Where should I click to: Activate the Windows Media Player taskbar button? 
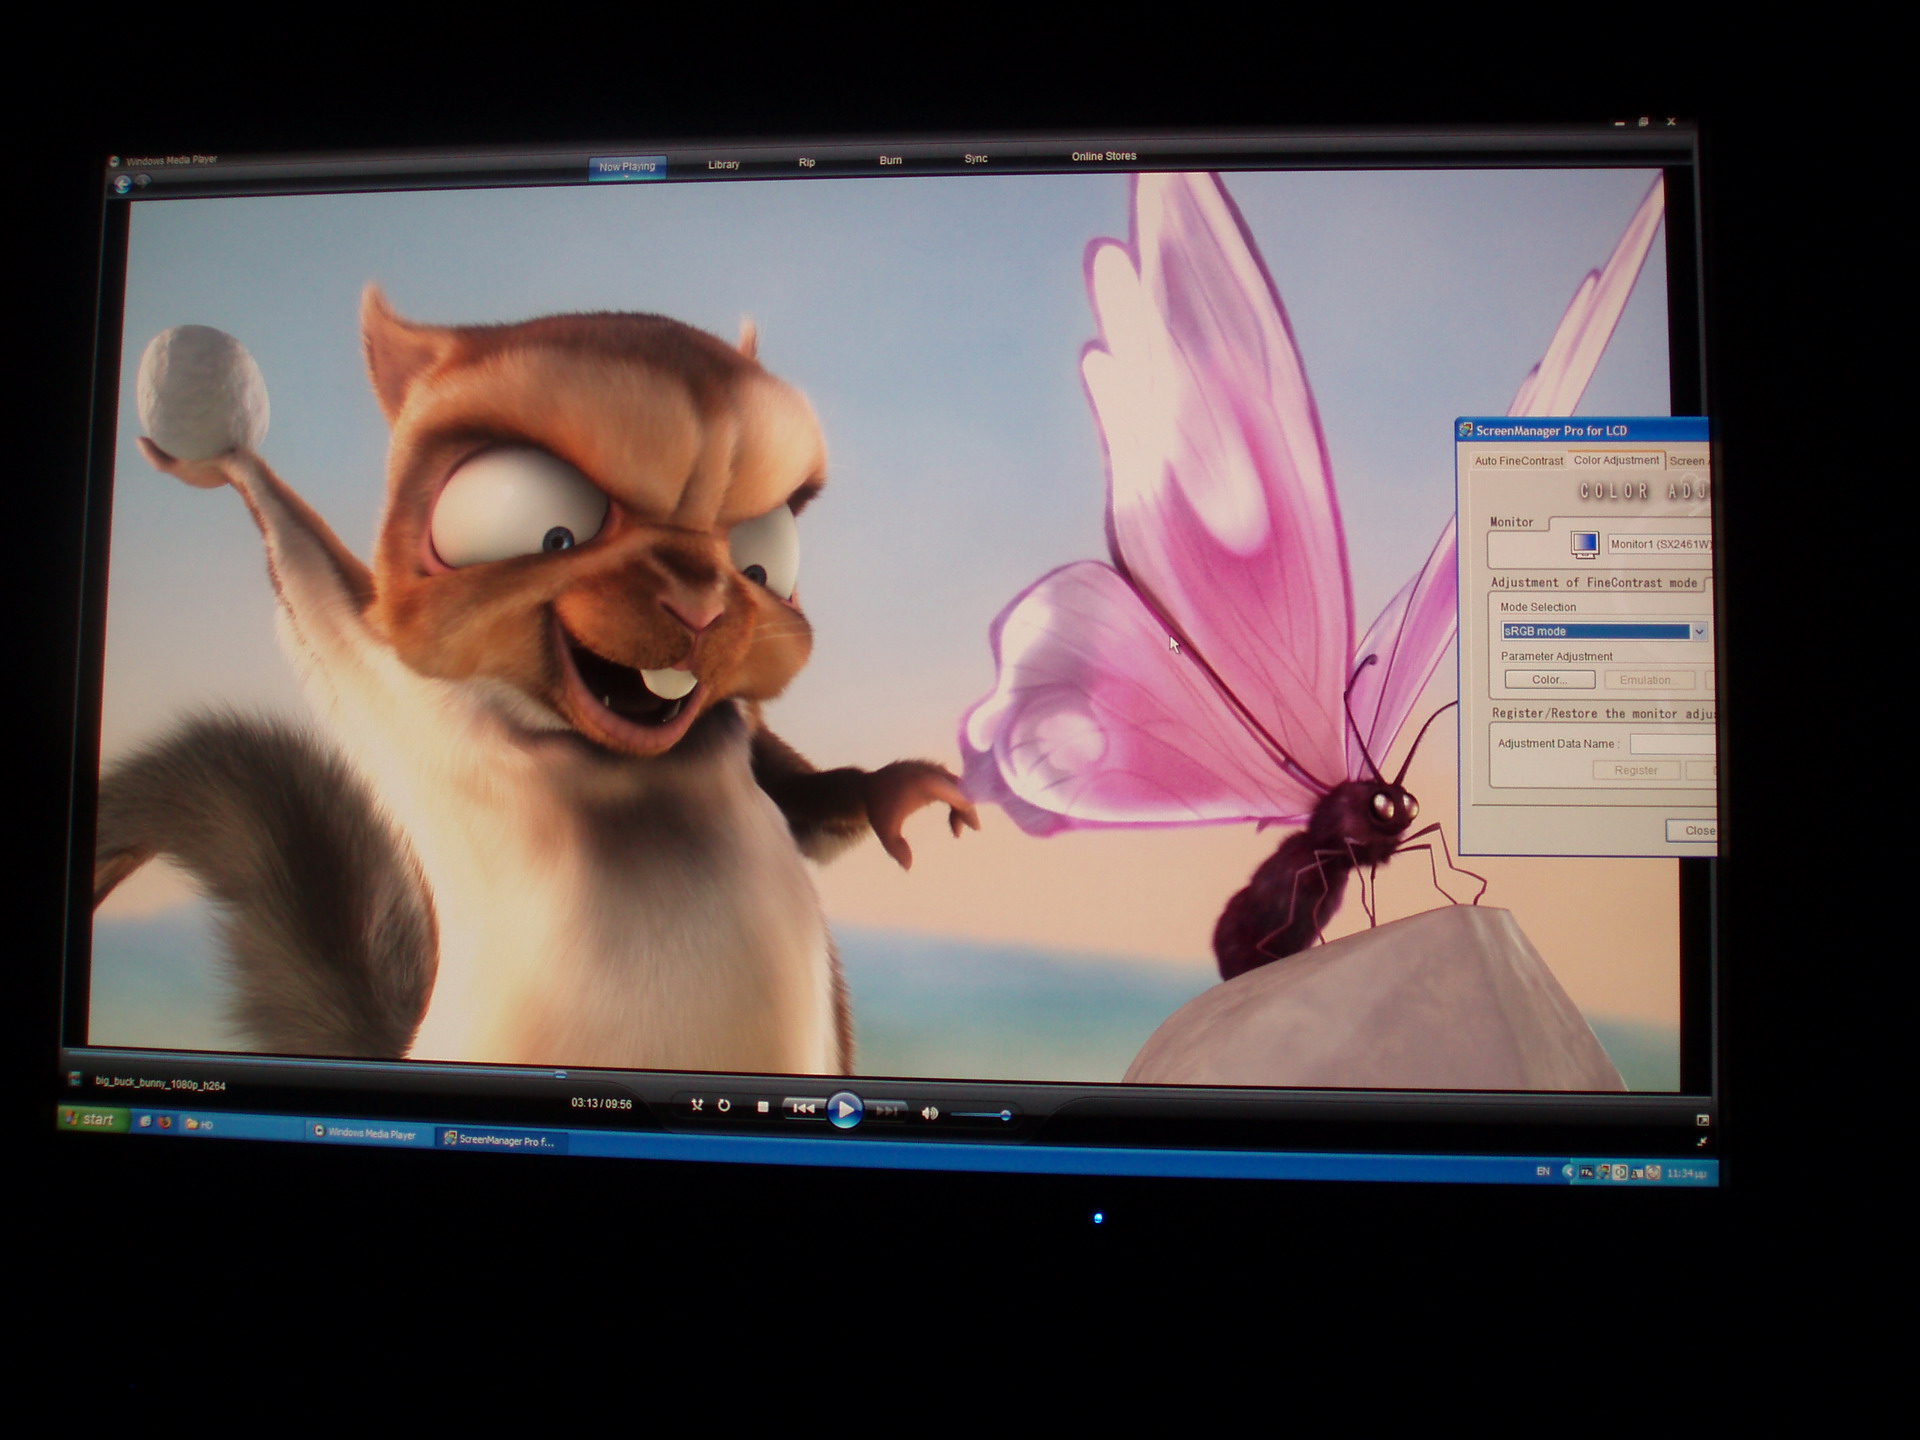coord(368,1133)
